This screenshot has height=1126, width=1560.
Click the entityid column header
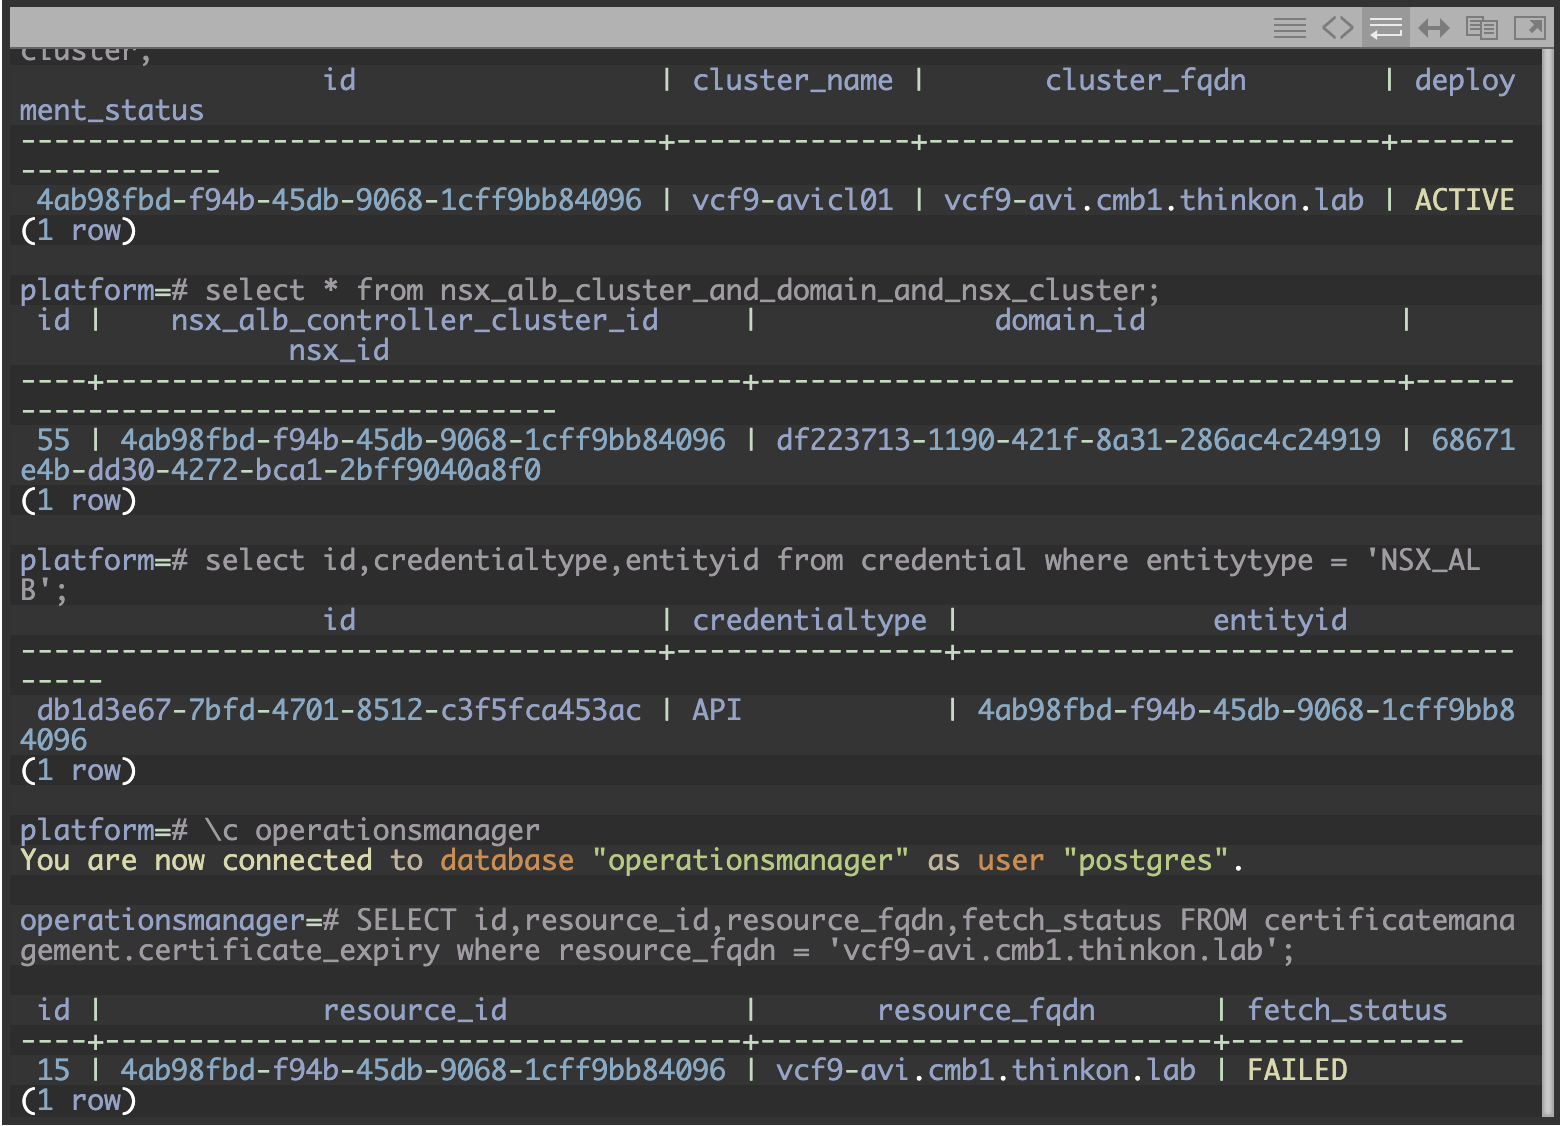1279,620
